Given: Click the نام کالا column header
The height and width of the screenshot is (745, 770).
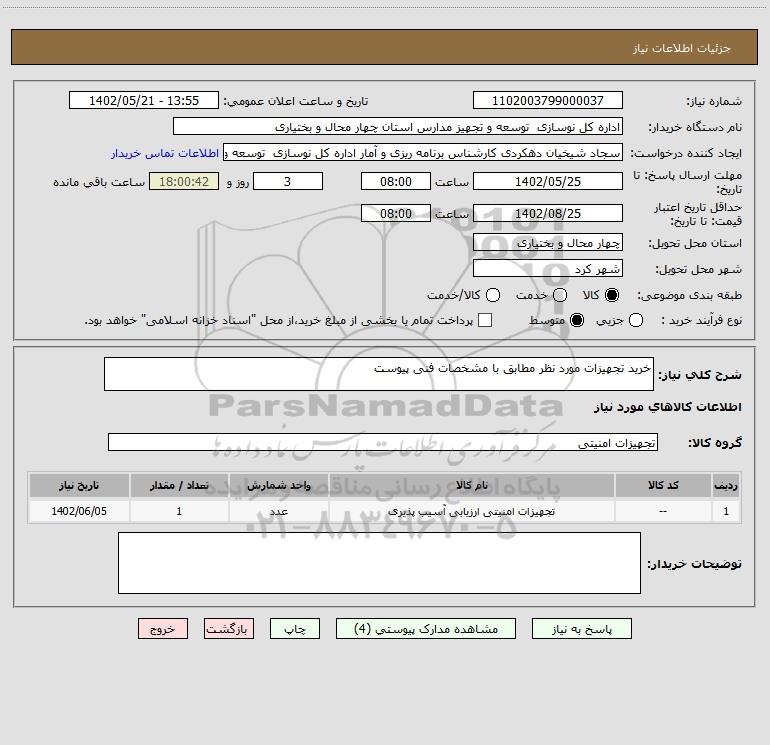Looking at the screenshot, I should pyautogui.click(x=471, y=485).
